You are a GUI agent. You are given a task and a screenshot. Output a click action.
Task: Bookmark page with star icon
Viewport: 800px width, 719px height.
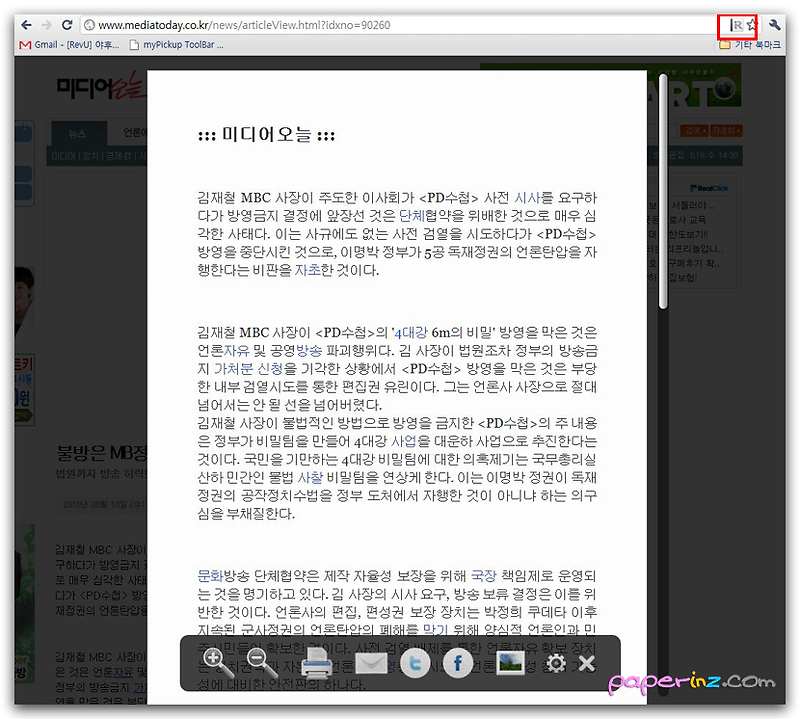click(x=751, y=24)
